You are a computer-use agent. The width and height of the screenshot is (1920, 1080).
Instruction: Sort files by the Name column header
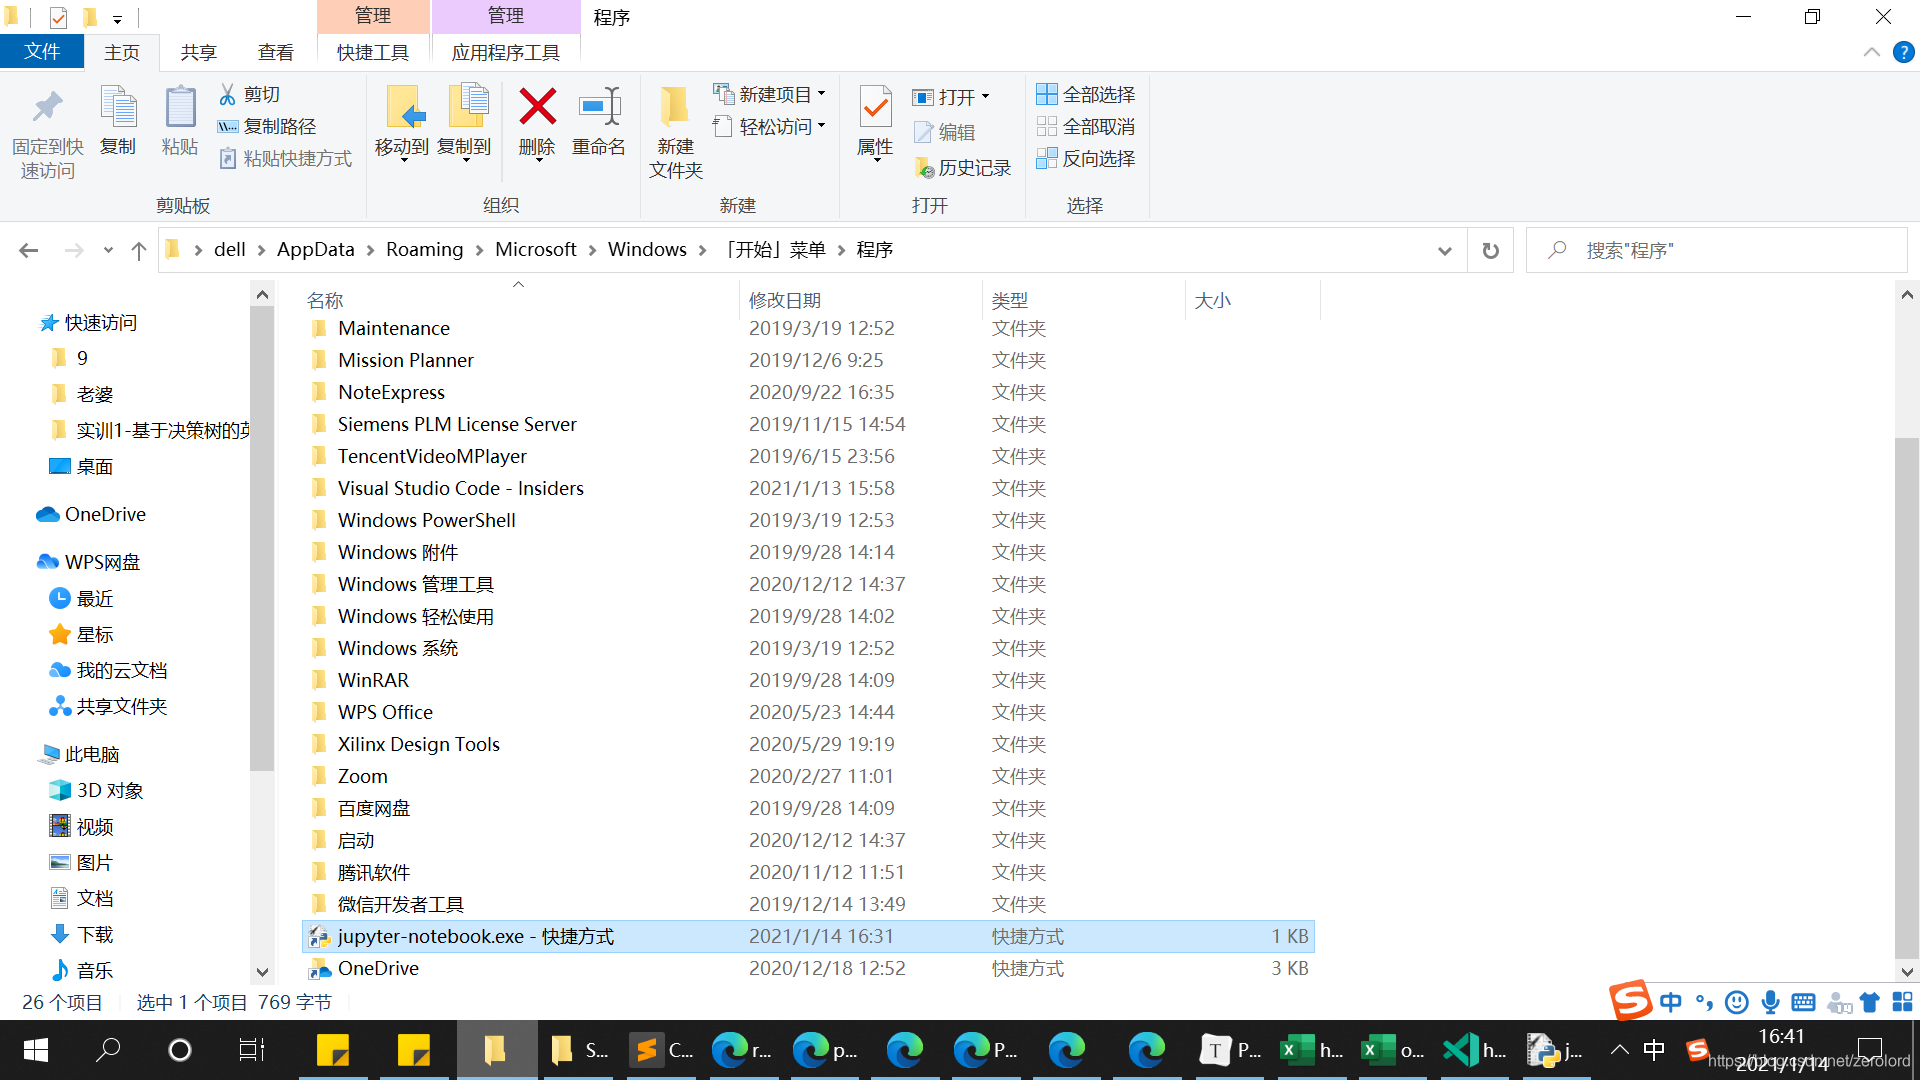tap(520, 300)
